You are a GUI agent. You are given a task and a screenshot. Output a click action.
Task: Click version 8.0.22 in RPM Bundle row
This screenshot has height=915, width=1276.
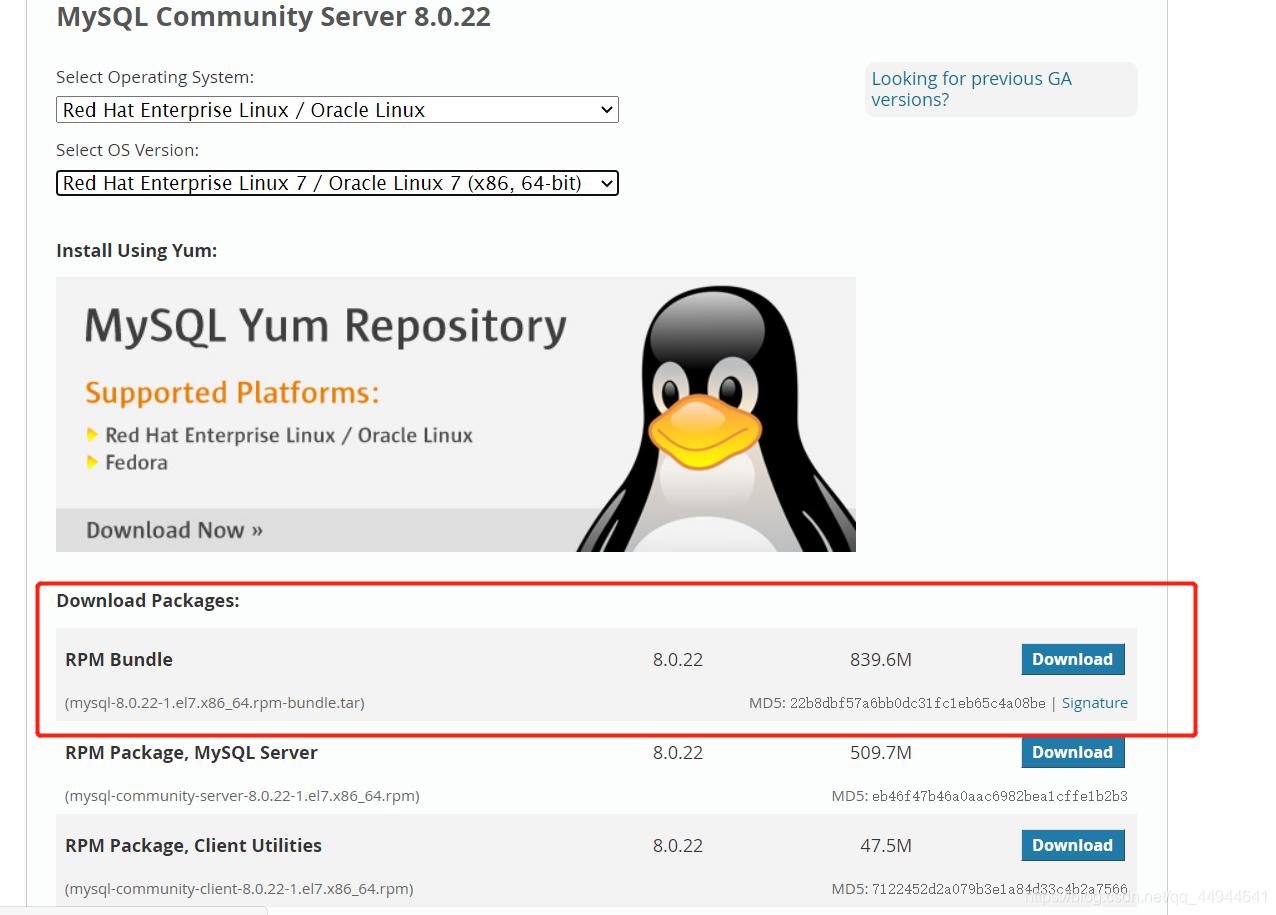(x=678, y=660)
